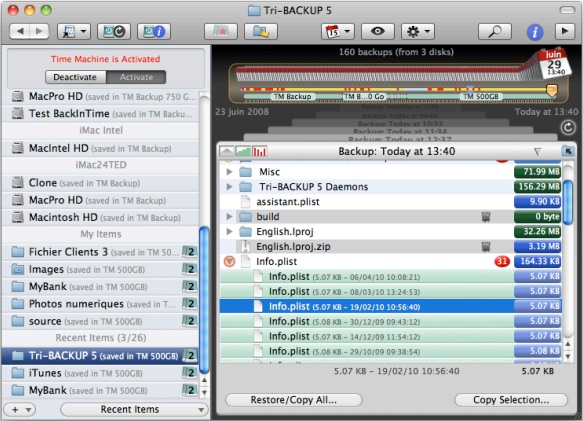Click the 71.99 MB size badge for Misc

pyautogui.click(x=538, y=172)
